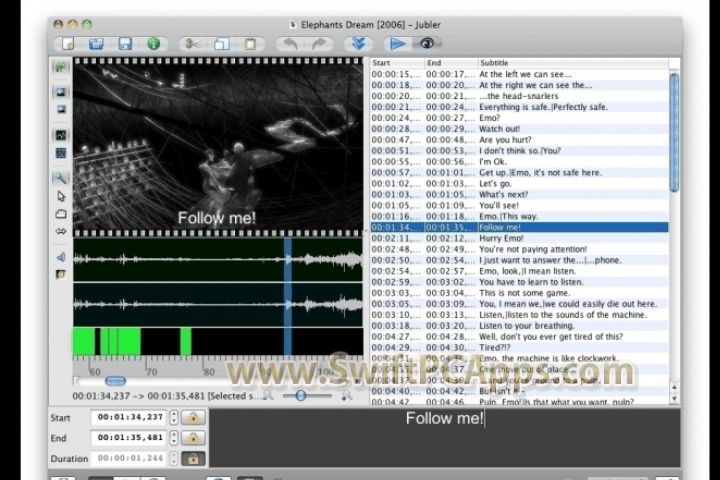Click the End time field 00:01:35,481

pyautogui.click(x=130, y=437)
